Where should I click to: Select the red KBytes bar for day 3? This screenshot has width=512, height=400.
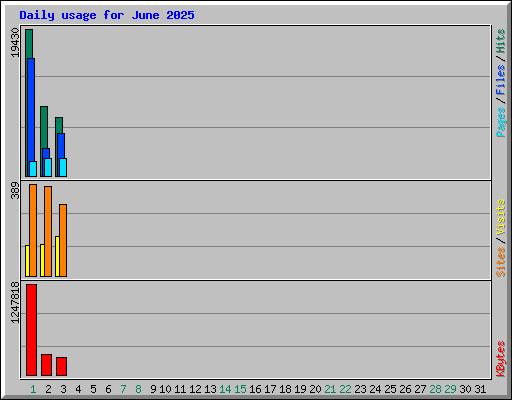(x=61, y=366)
